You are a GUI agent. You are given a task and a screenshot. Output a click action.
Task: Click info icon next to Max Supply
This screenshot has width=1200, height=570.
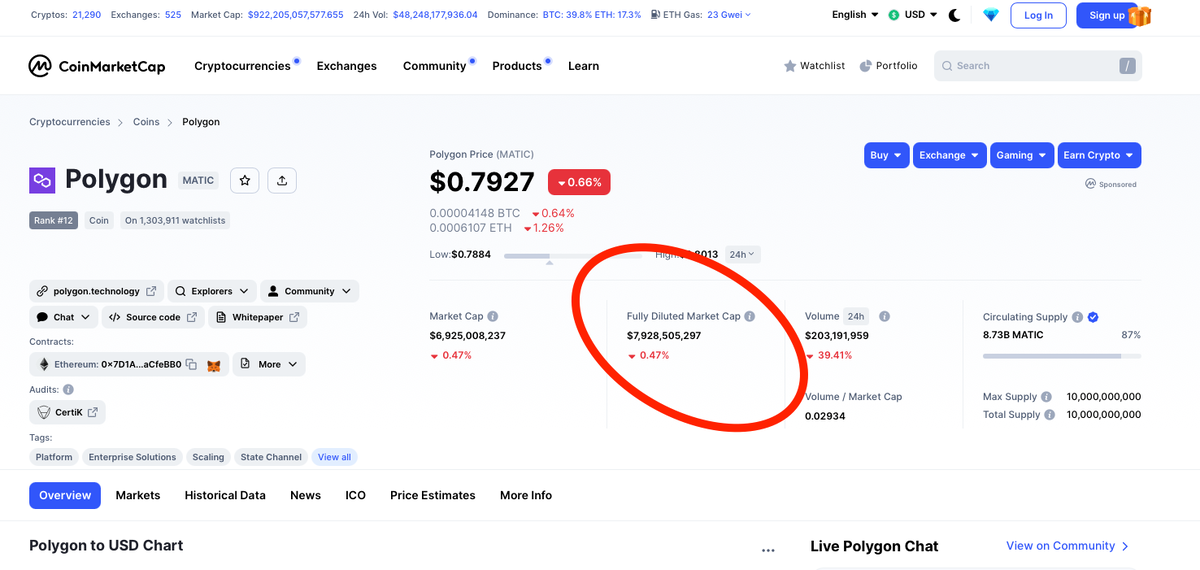point(1046,397)
